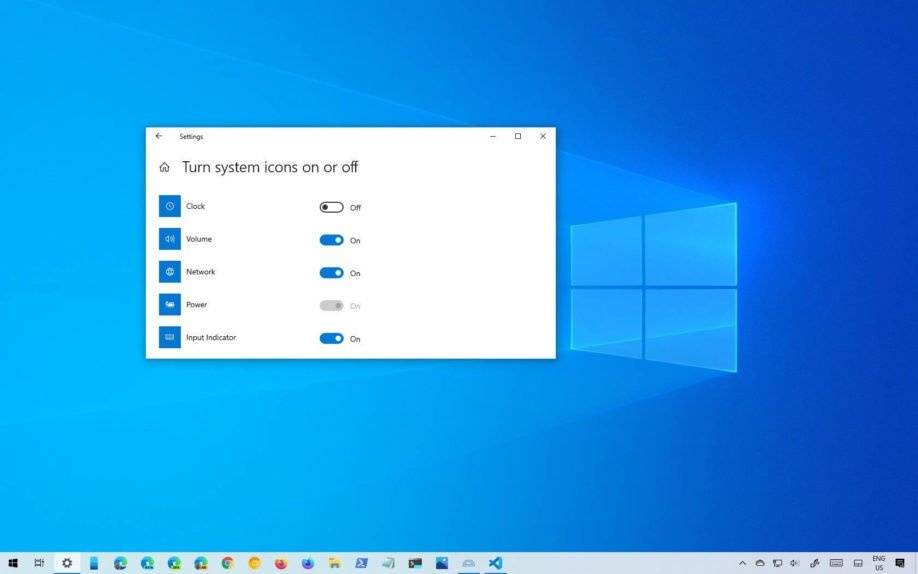Open the ENG US language switcher
The image size is (918, 574).
pyautogui.click(x=878, y=563)
